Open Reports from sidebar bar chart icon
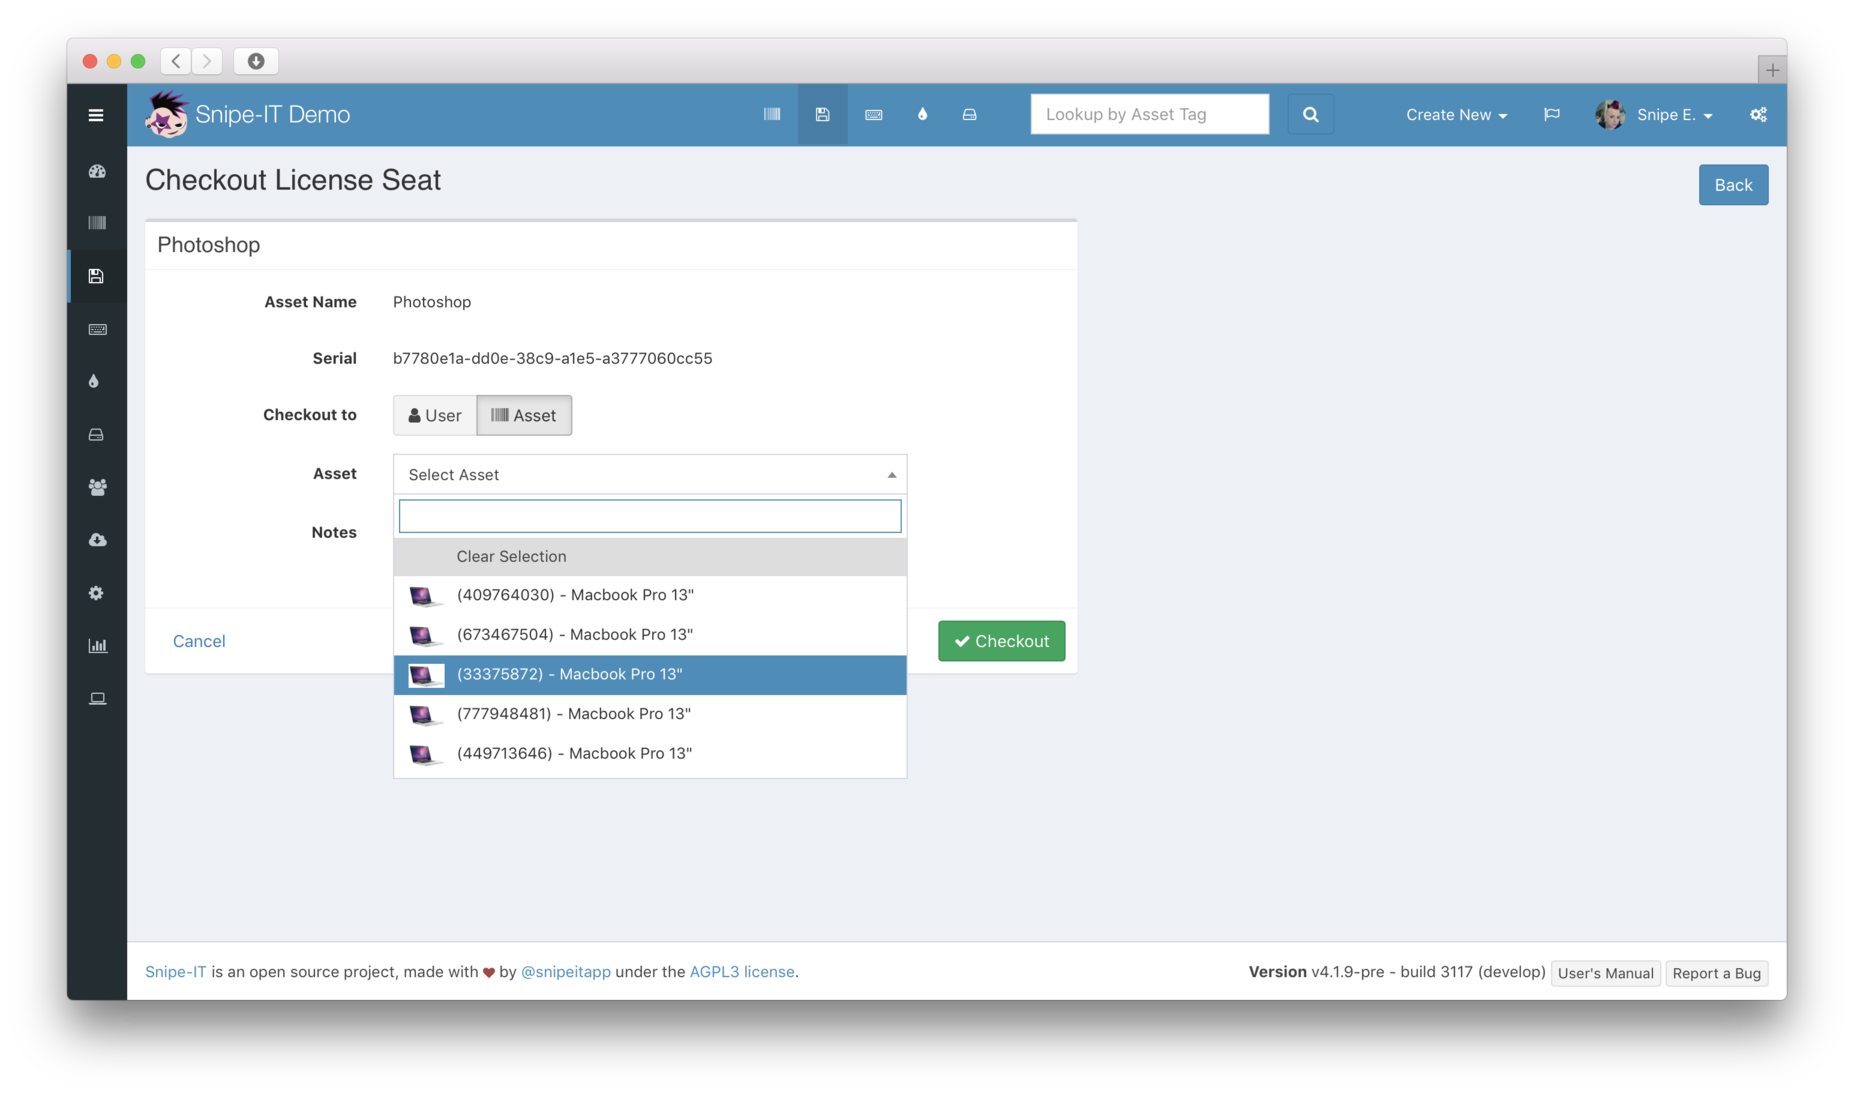 pos(97,646)
